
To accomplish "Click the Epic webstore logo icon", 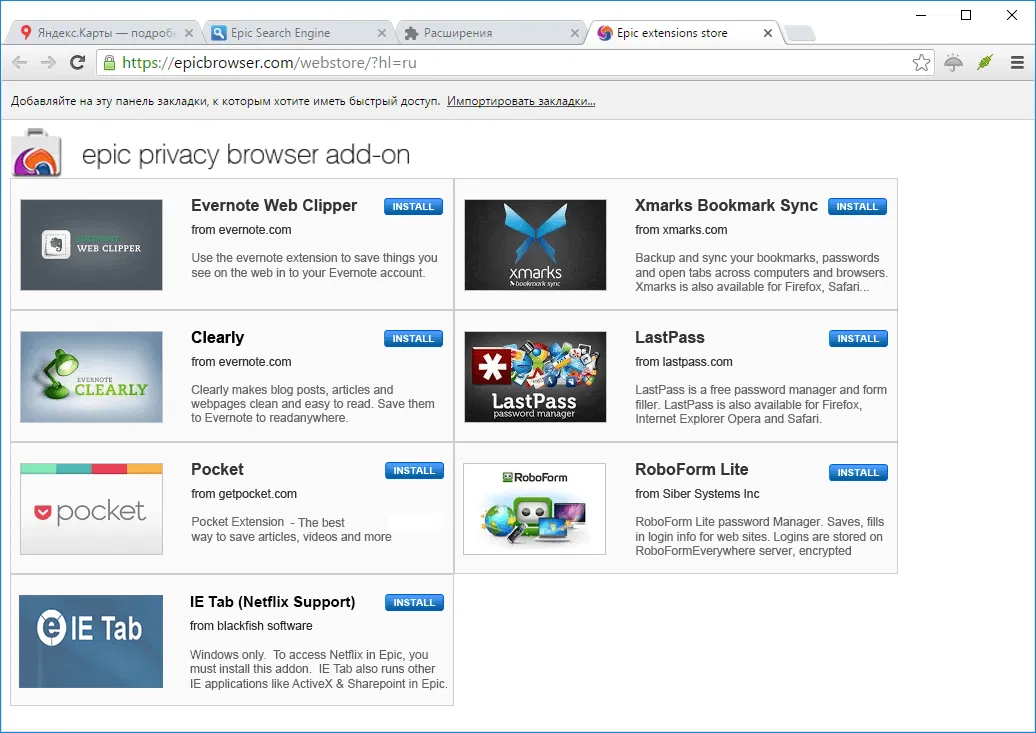I will coord(36,153).
